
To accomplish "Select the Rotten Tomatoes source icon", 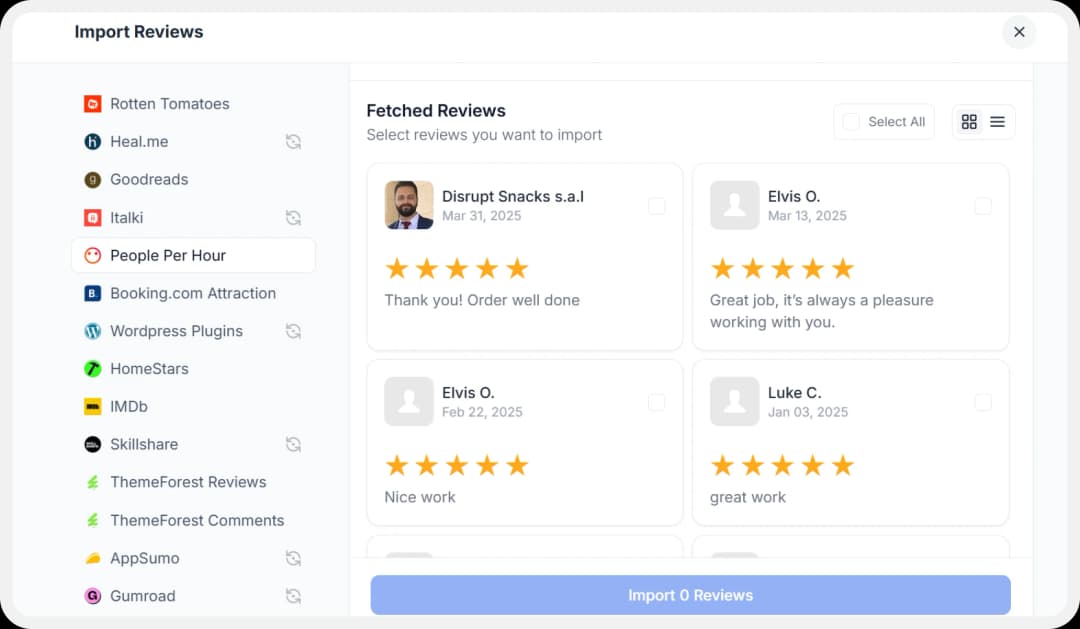I will (x=92, y=104).
